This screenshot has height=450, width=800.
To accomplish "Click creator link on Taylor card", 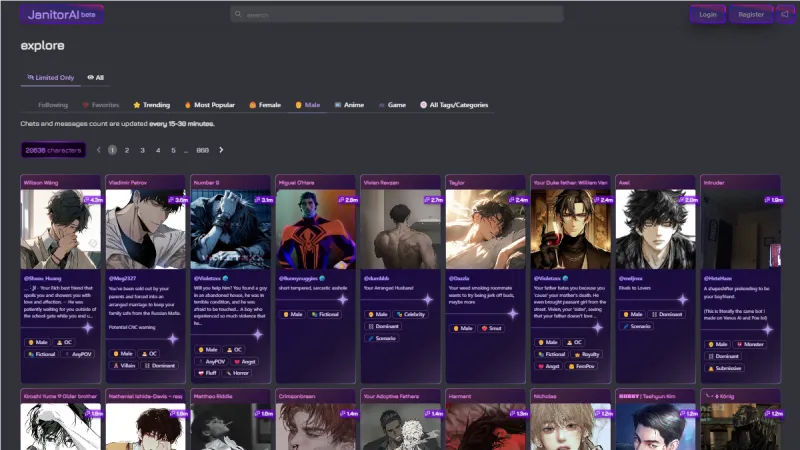I will pos(459,279).
